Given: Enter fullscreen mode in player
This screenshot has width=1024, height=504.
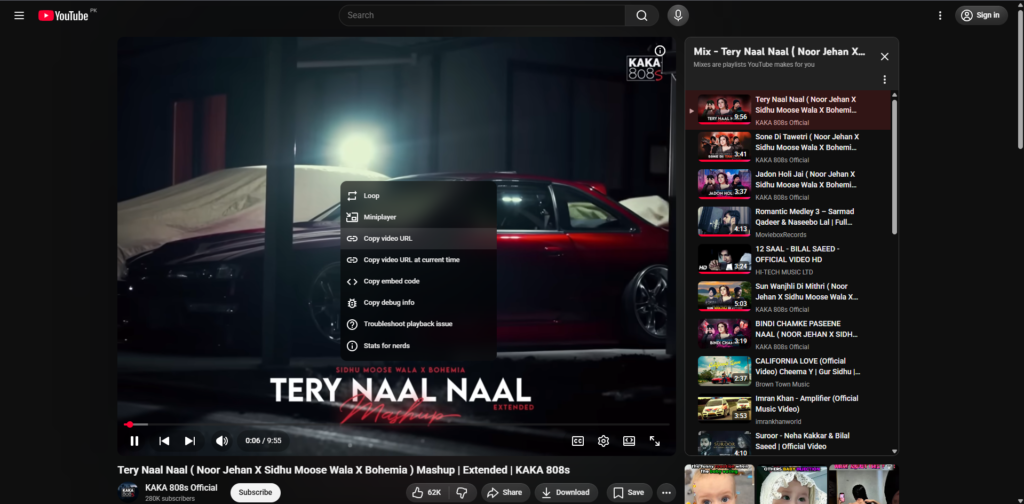Looking at the screenshot, I should pyautogui.click(x=655, y=441).
